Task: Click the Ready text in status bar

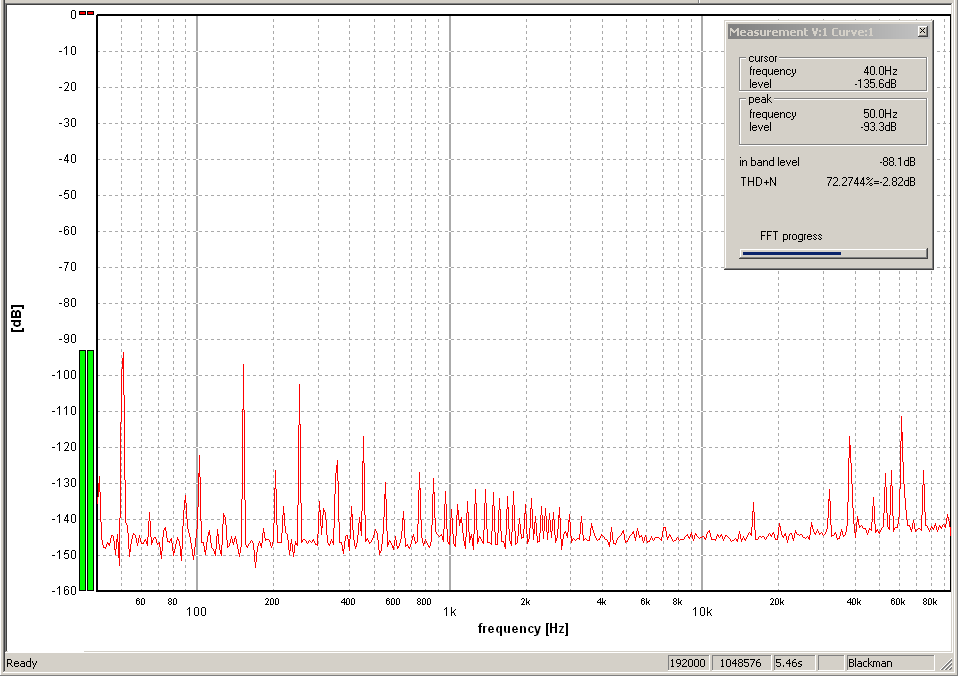Action: 22,663
